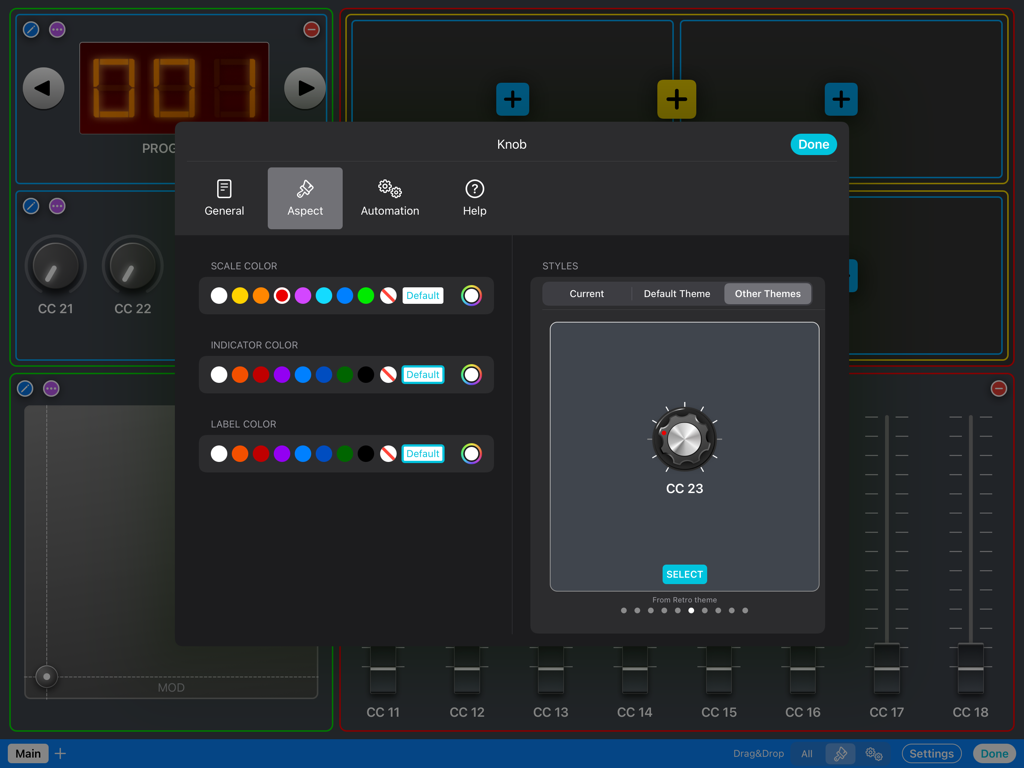Switch styles view to Current

point(587,293)
